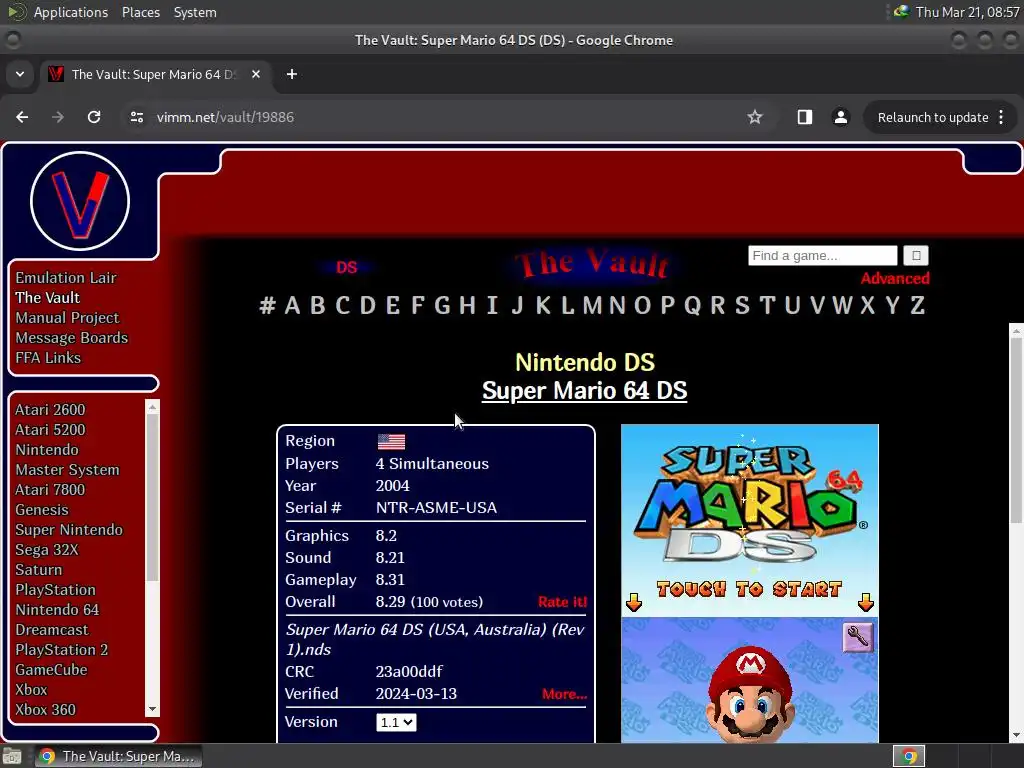Click the CRC value 23a00ddf
The image size is (1024, 768).
[409, 672]
